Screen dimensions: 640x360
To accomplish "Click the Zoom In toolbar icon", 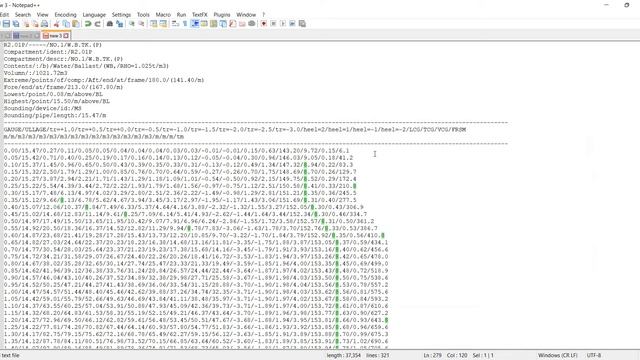I will [132, 24].
